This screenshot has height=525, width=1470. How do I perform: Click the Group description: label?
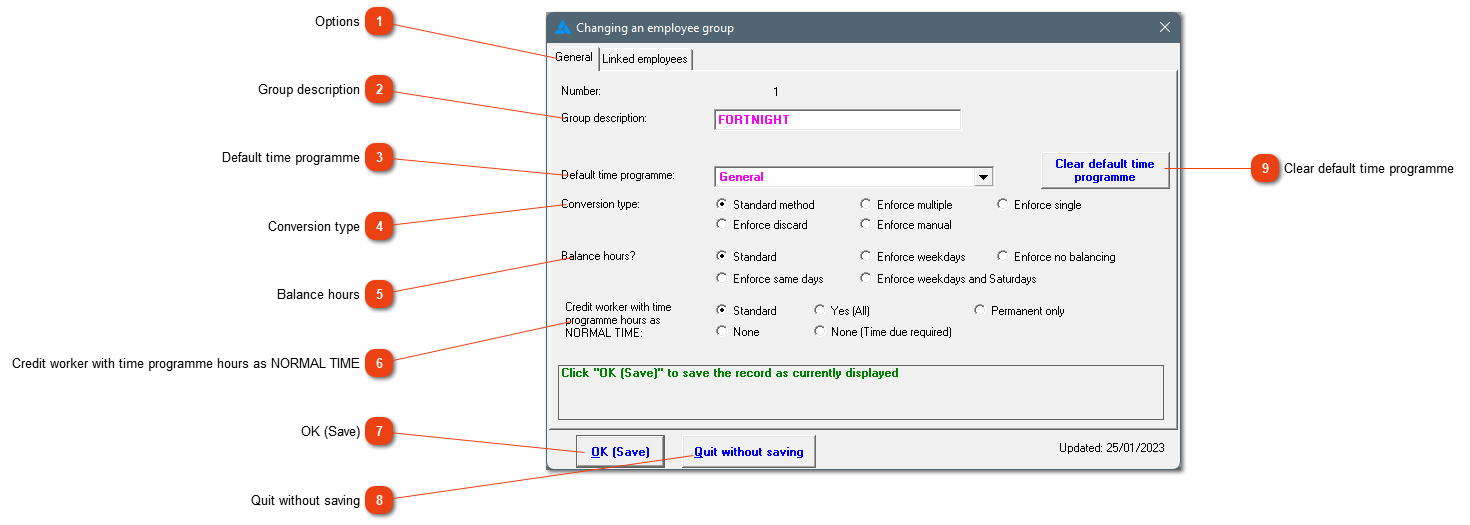pos(604,118)
